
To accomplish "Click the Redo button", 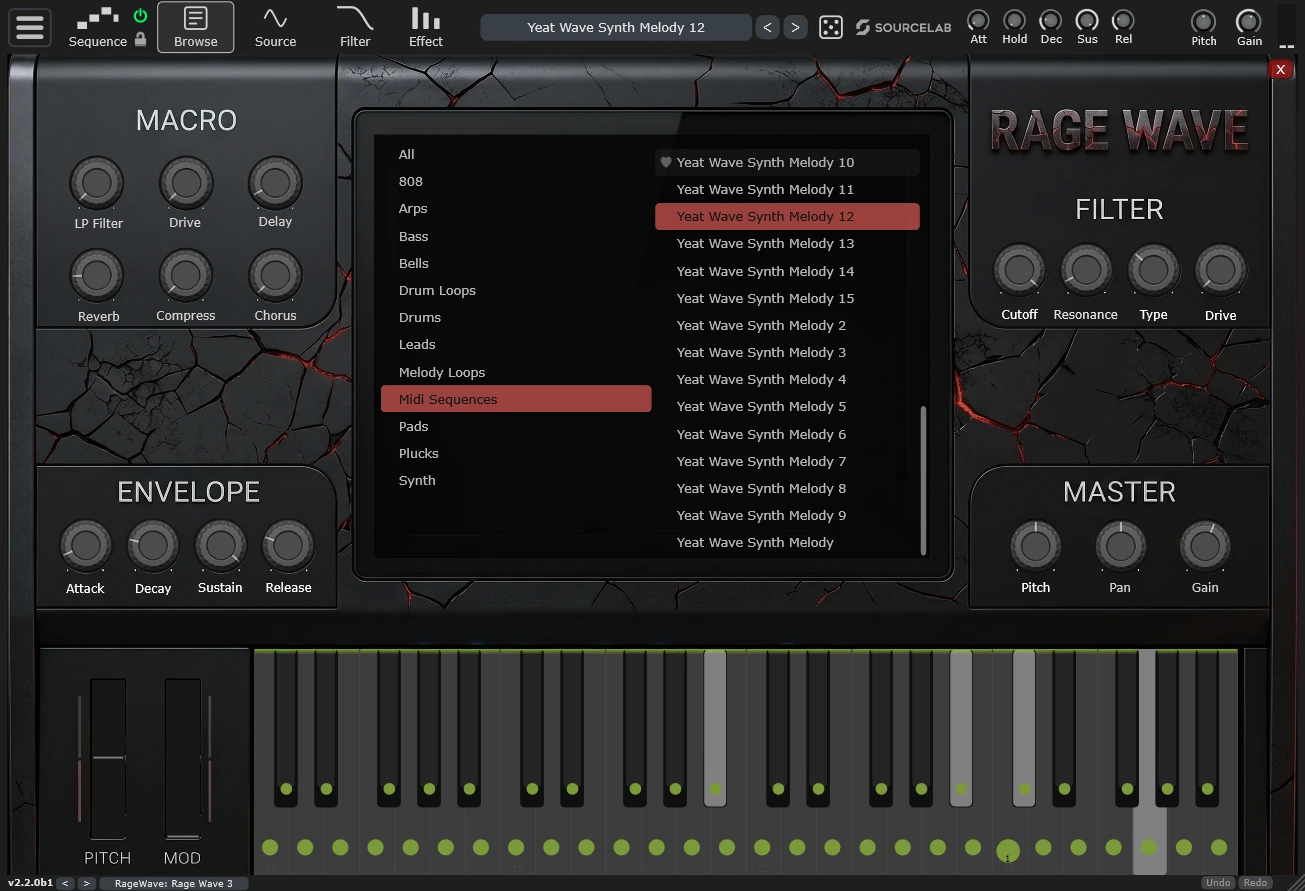I will pyautogui.click(x=1255, y=883).
